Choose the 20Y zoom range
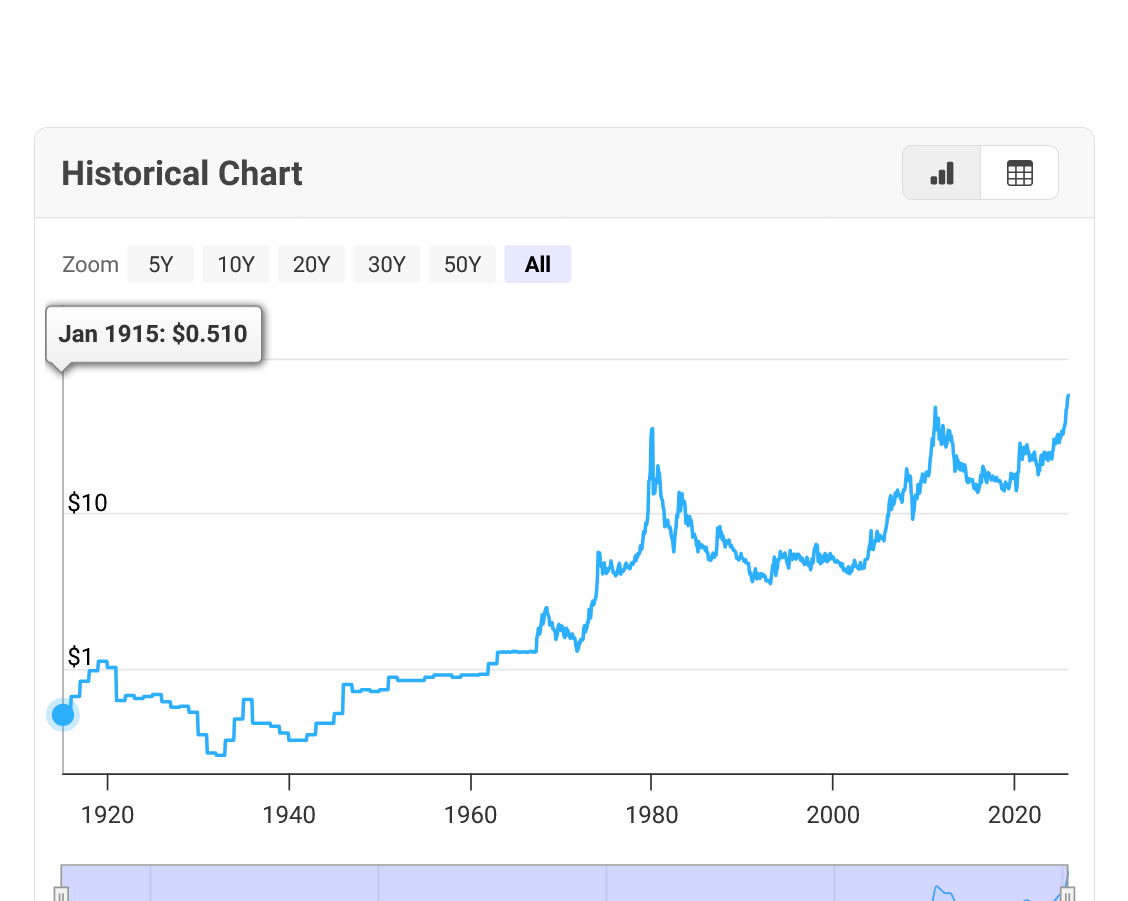 click(x=311, y=265)
